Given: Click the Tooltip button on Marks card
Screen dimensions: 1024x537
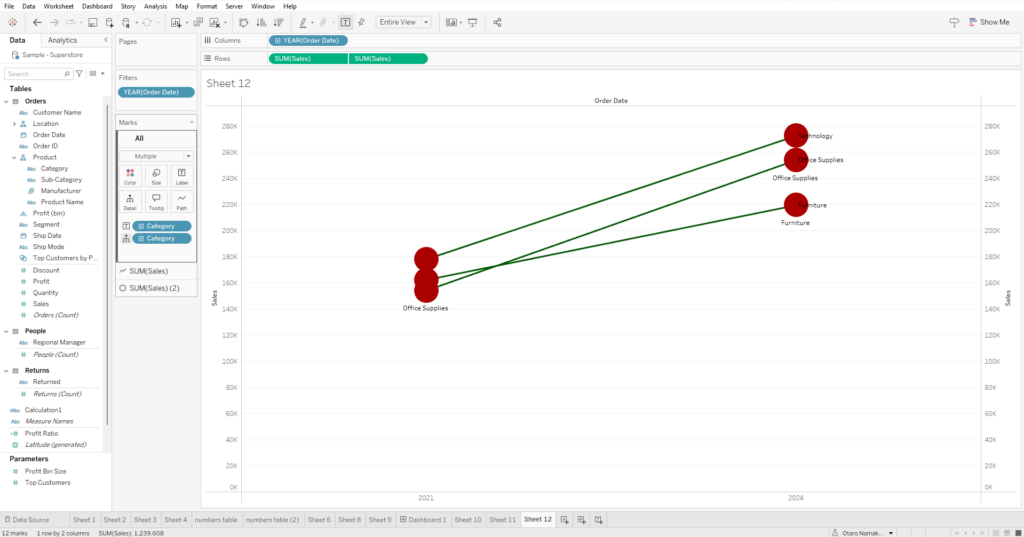Looking at the screenshot, I should (156, 201).
